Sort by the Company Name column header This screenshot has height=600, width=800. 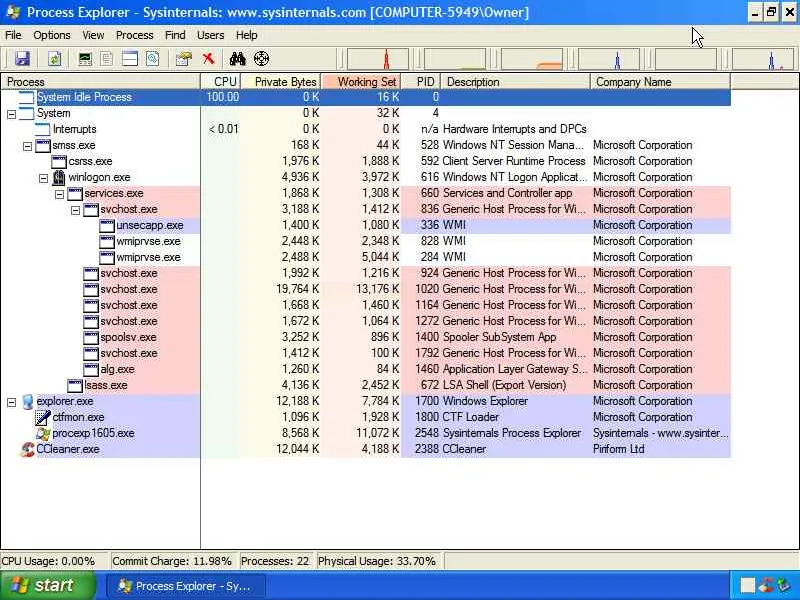click(x=661, y=82)
